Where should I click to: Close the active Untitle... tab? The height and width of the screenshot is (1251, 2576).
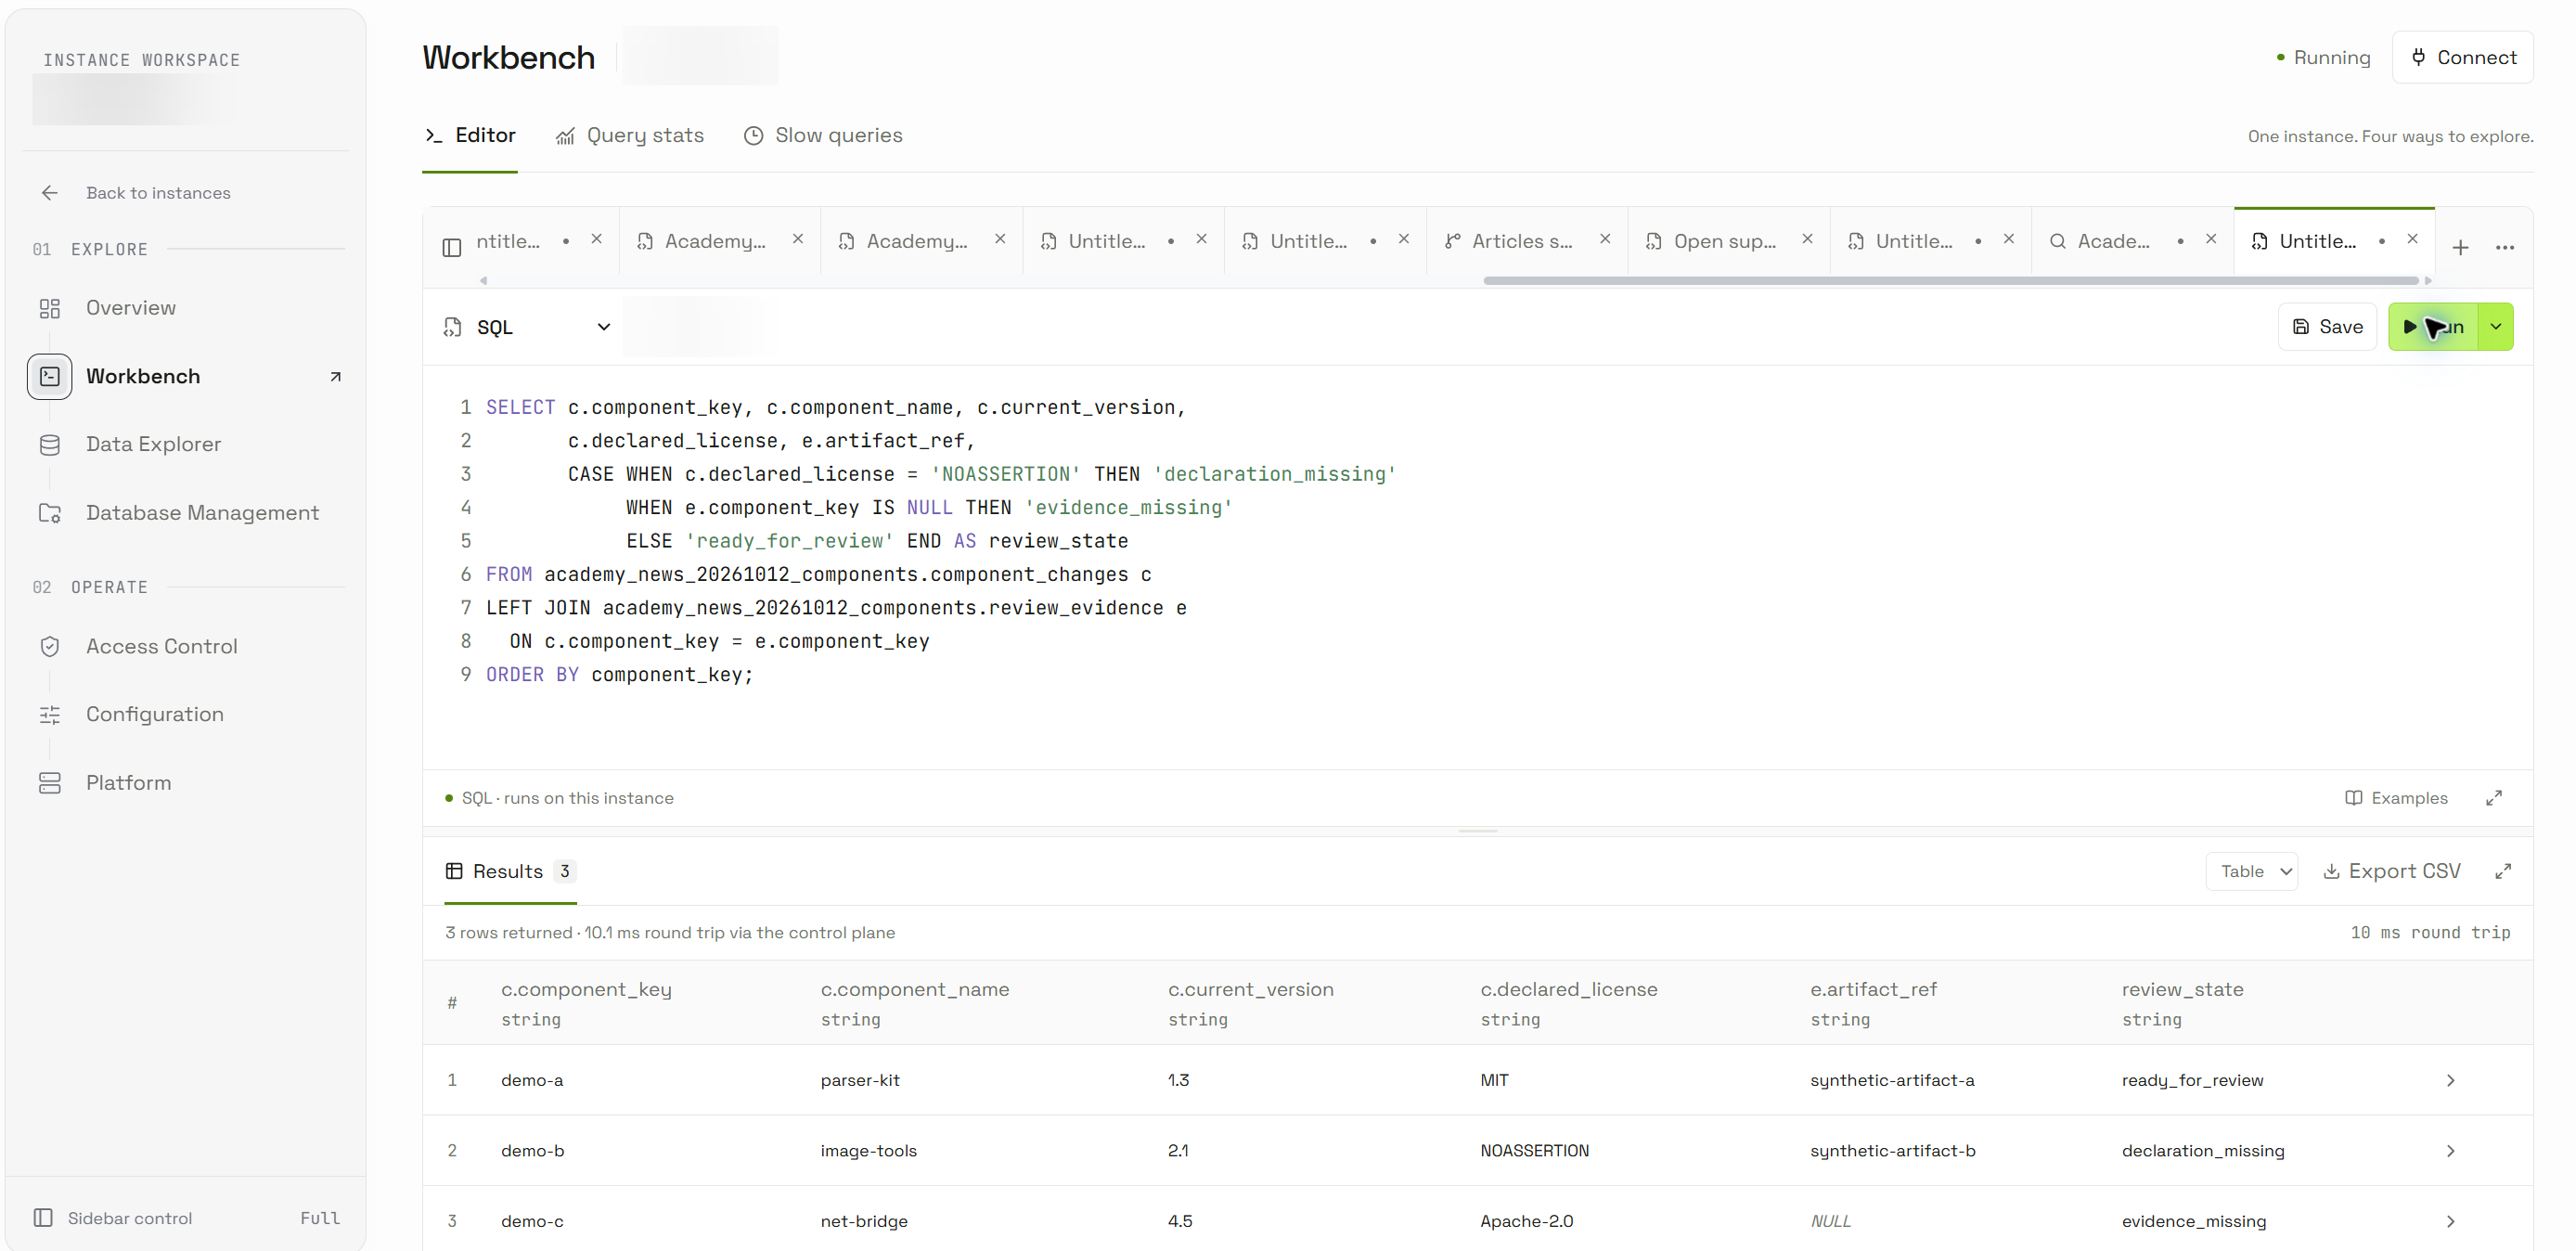(x=2413, y=239)
